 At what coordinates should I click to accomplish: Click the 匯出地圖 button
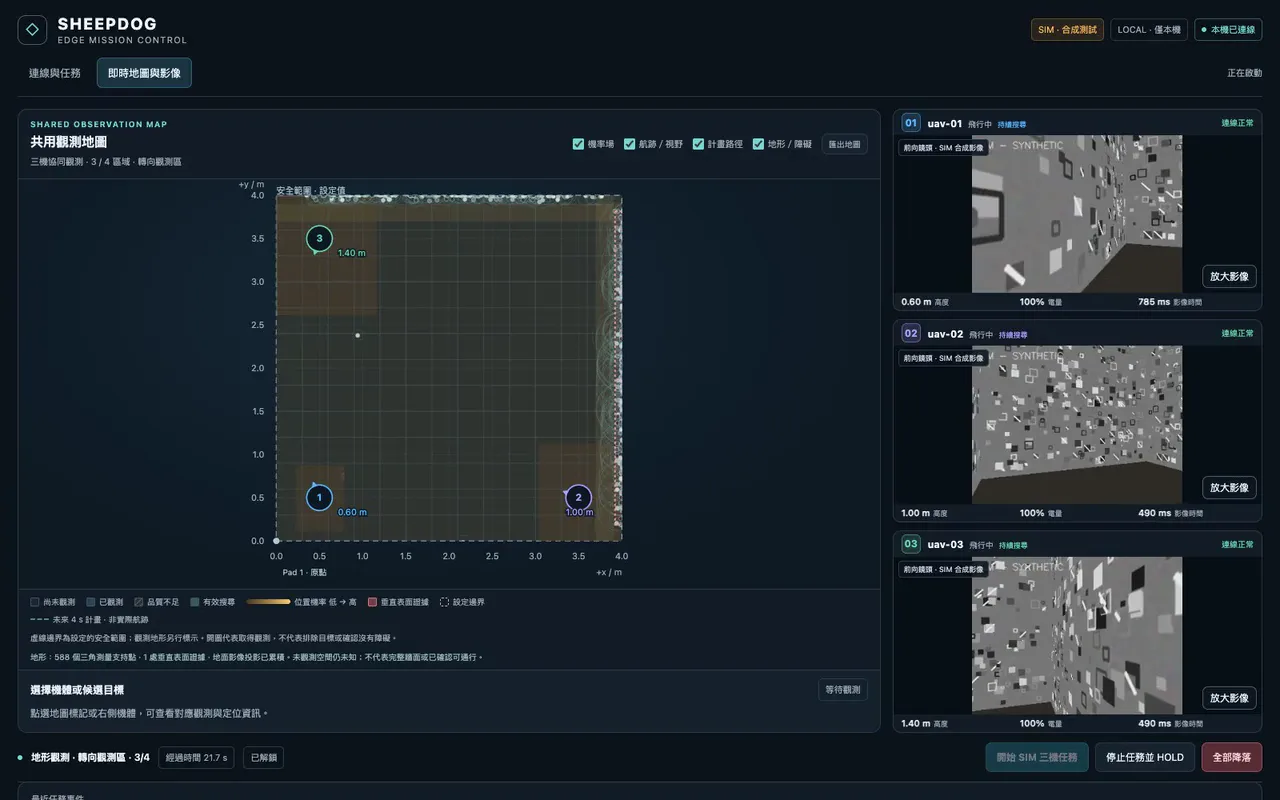pos(845,144)
